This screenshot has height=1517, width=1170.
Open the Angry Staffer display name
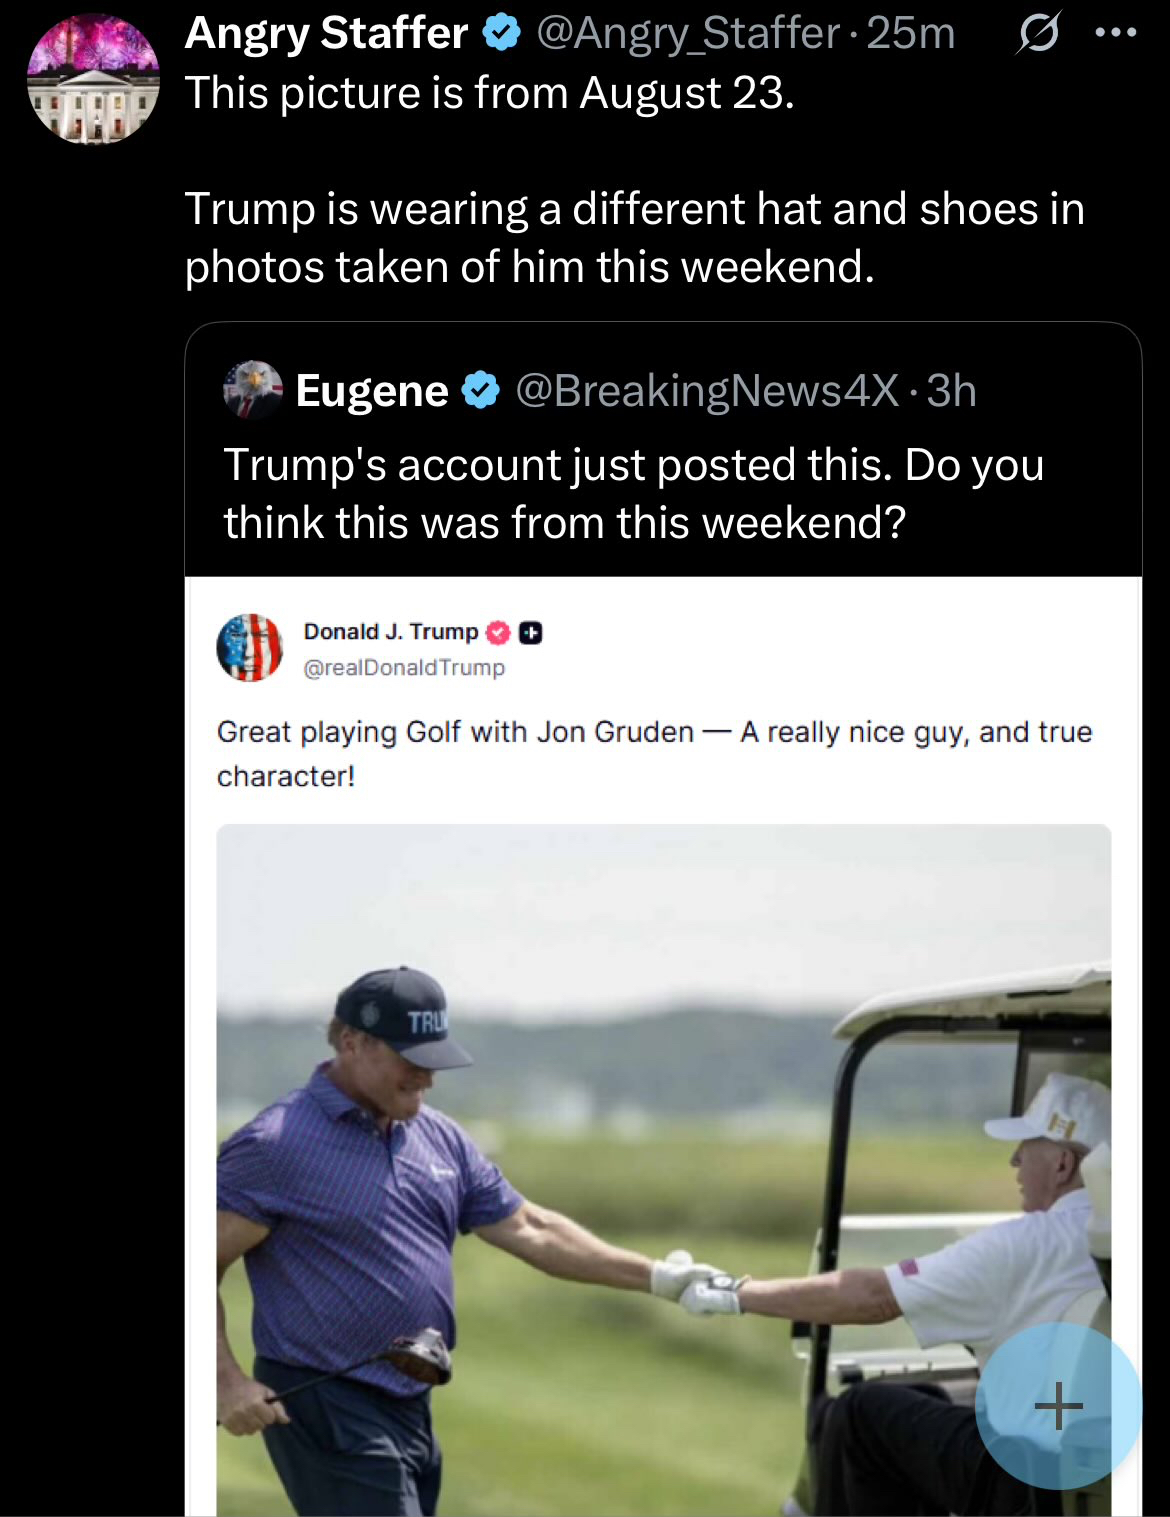326,34
